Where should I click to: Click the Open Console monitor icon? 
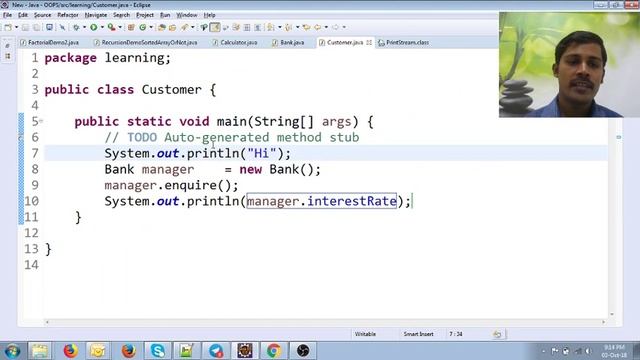click(x=49, y=27)
